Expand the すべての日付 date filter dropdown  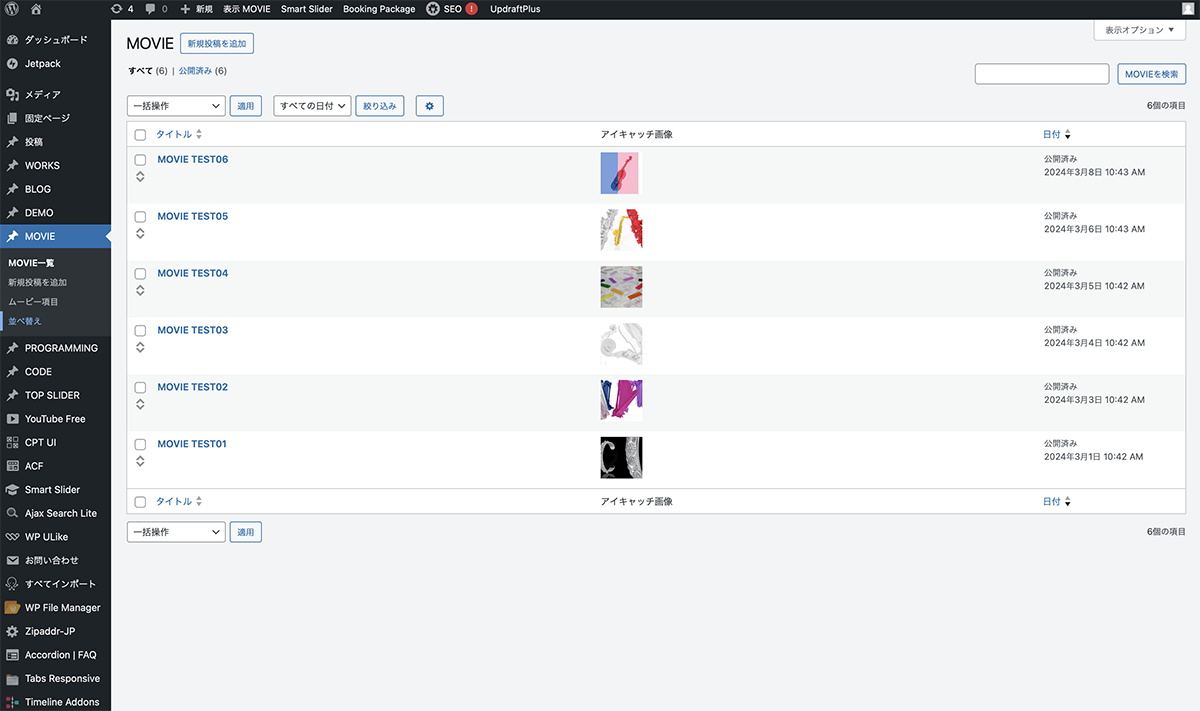312,106
